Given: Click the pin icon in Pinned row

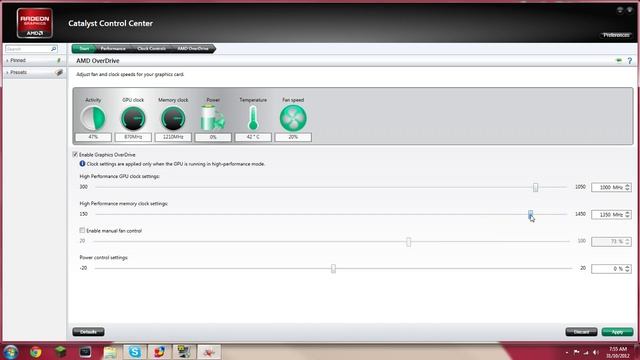Looking at the screenshot, I should tap(59, 60).
